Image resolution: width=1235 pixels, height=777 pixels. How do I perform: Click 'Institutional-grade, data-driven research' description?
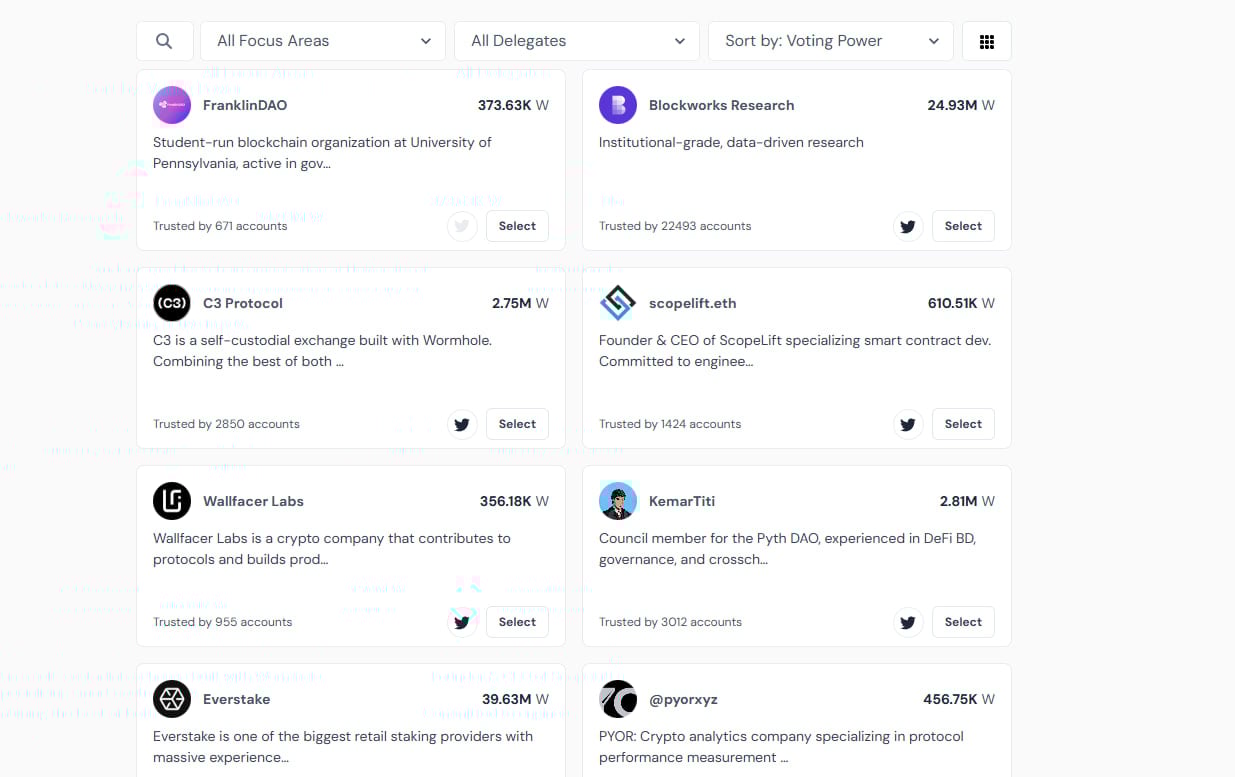coord(731,142)
